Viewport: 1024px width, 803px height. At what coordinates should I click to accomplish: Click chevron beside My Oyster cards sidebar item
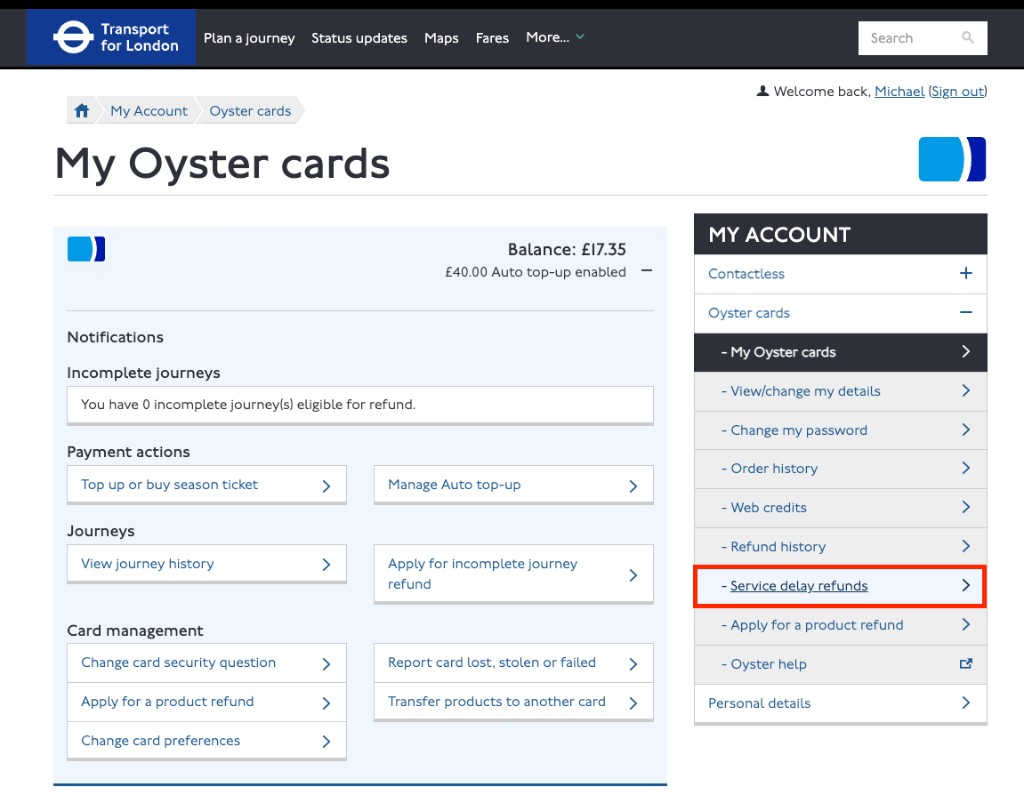click(x=966, y=351)
